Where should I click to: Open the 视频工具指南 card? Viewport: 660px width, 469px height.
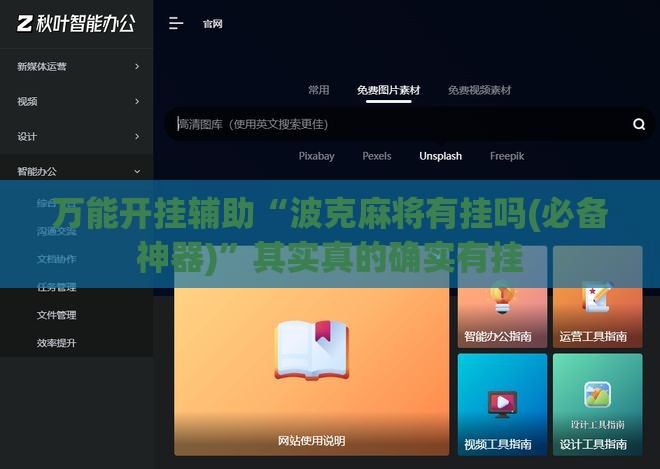[x=502, y=405]
